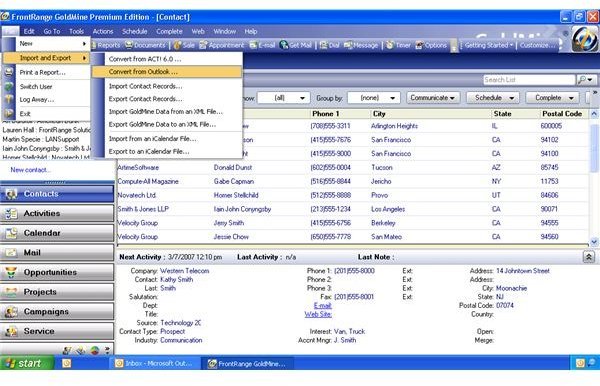Click inside the Search List field

click(x=529, y=80)
